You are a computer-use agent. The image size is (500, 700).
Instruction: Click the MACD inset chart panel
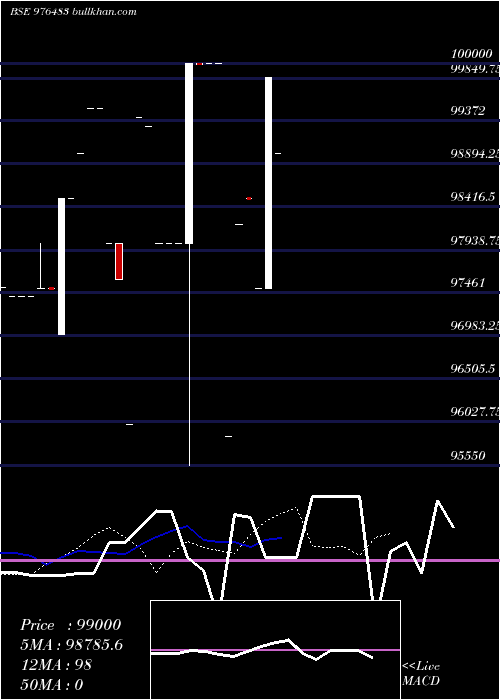(275, 650)
